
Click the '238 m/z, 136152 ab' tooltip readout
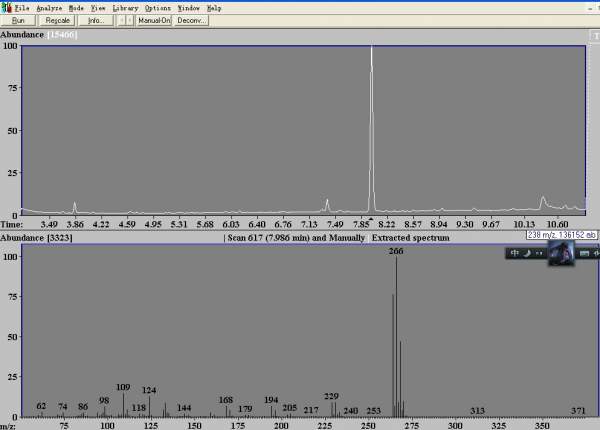(x=562, y=235)
